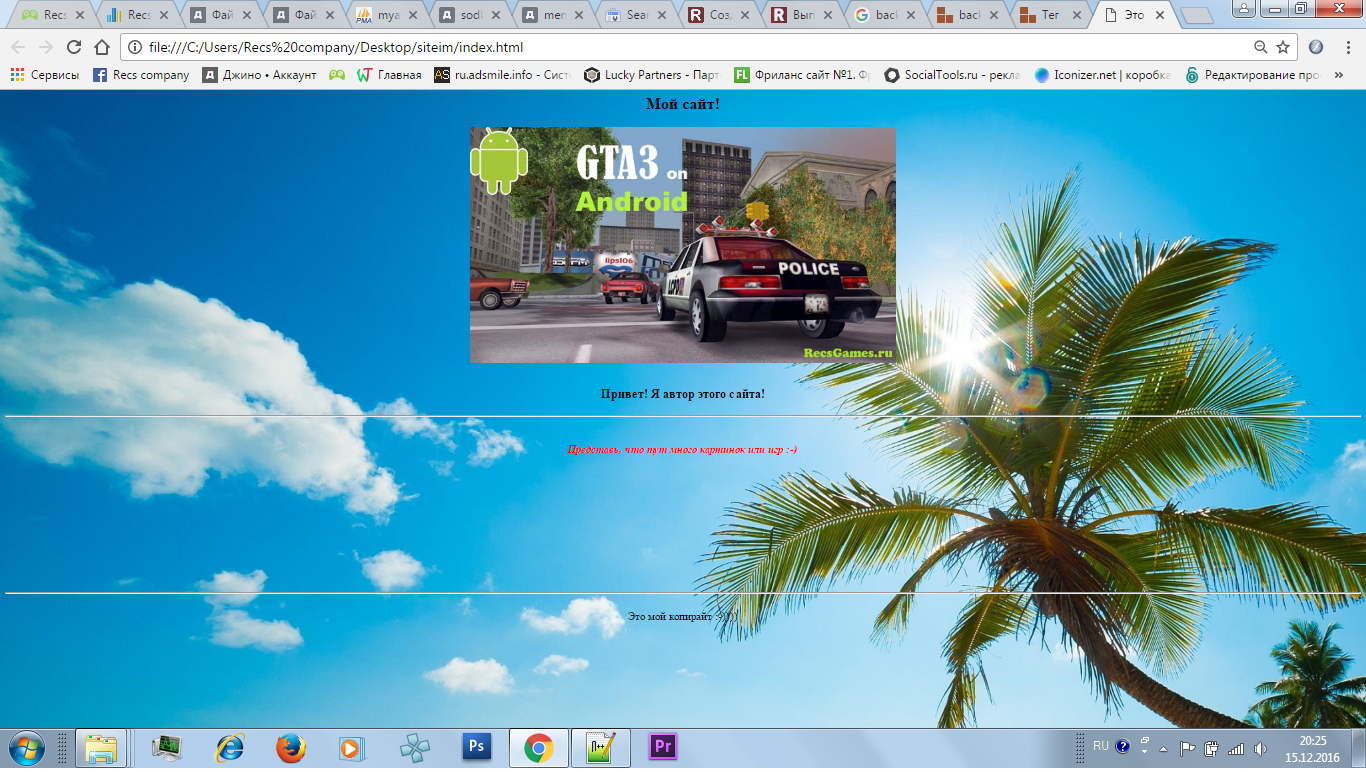Image resolution: width=1366 pixels, height=772 pixels.
Task: Click the back navigation arrow
Action: (x=18, y=47)
